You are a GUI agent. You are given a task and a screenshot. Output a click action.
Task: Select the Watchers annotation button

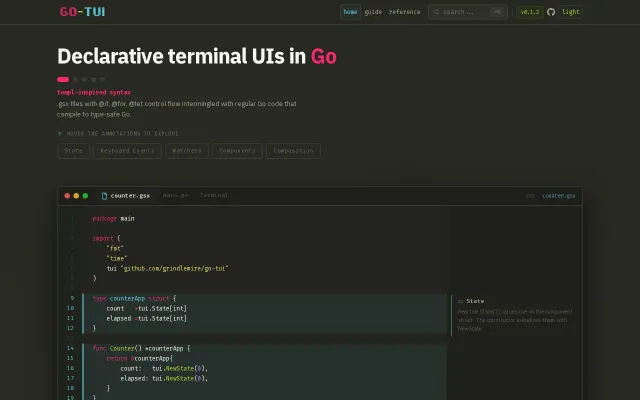point(187,151)
